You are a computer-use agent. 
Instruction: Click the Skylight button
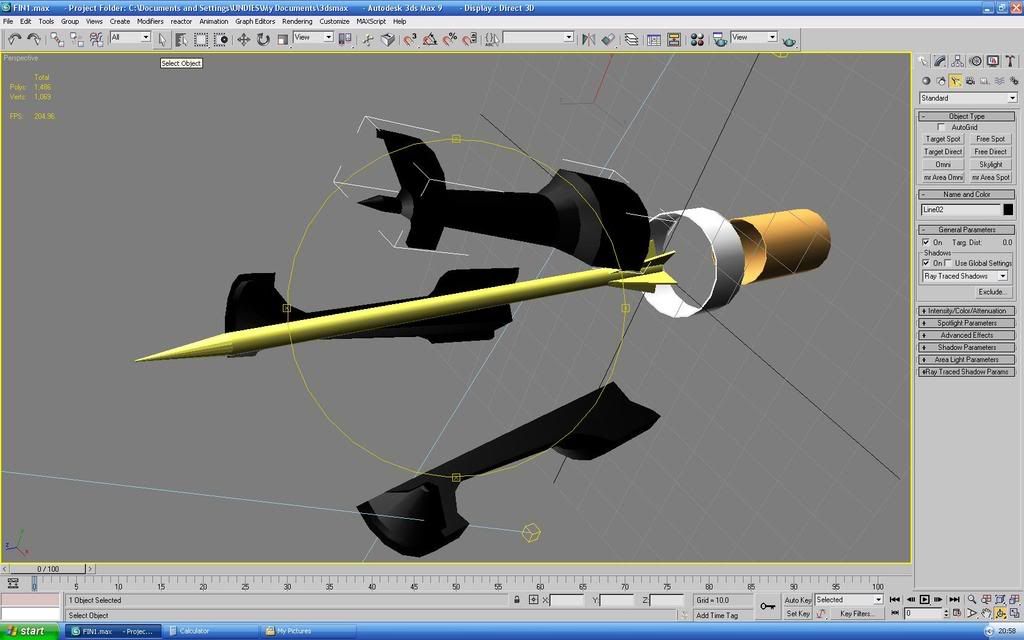[x=990, y=164]
